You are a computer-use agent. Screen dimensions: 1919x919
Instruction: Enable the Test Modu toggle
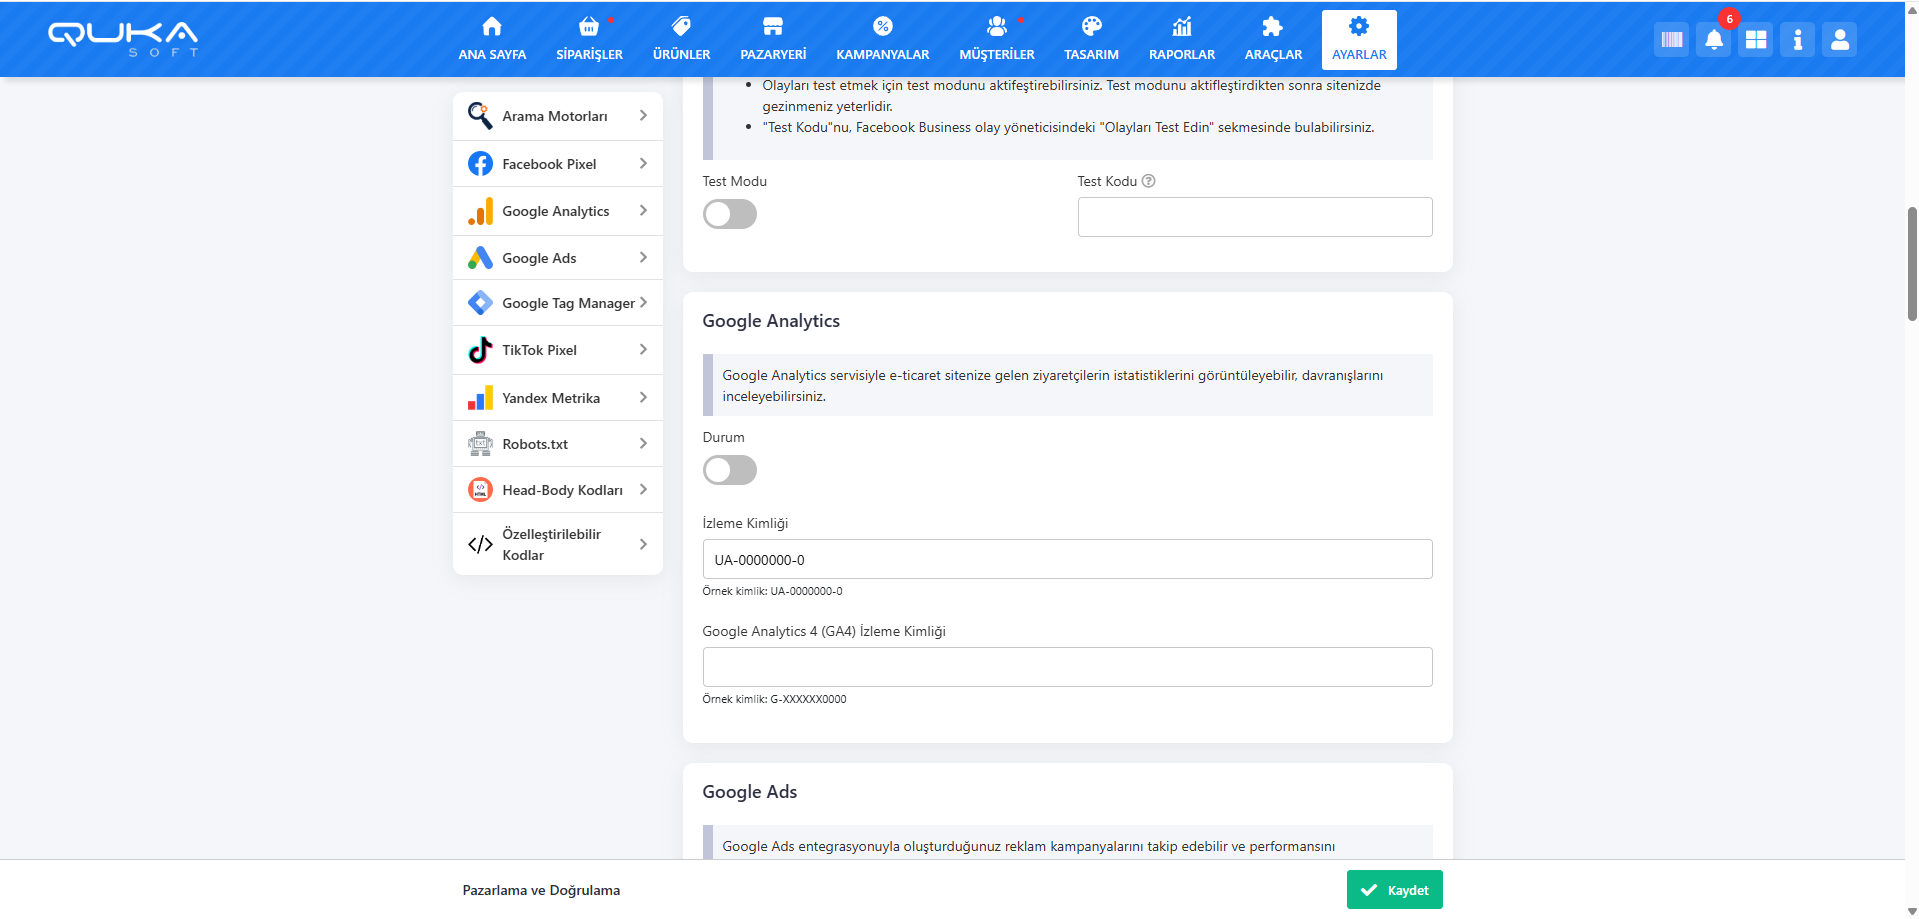[729, 214]
